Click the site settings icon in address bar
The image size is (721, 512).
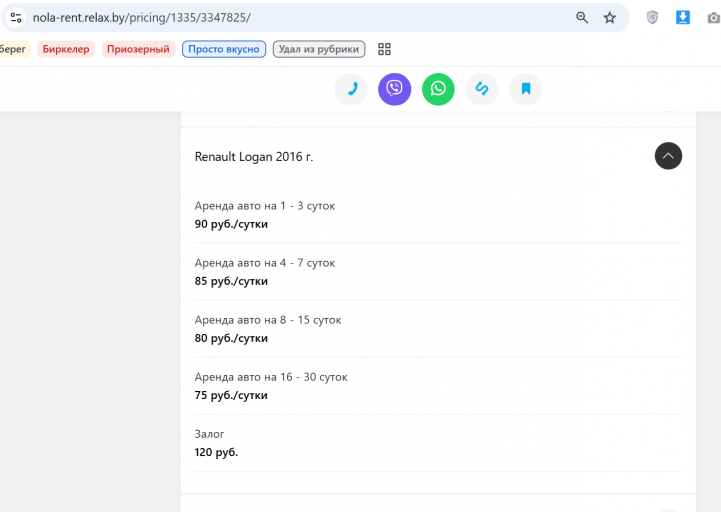pos(16,18)
